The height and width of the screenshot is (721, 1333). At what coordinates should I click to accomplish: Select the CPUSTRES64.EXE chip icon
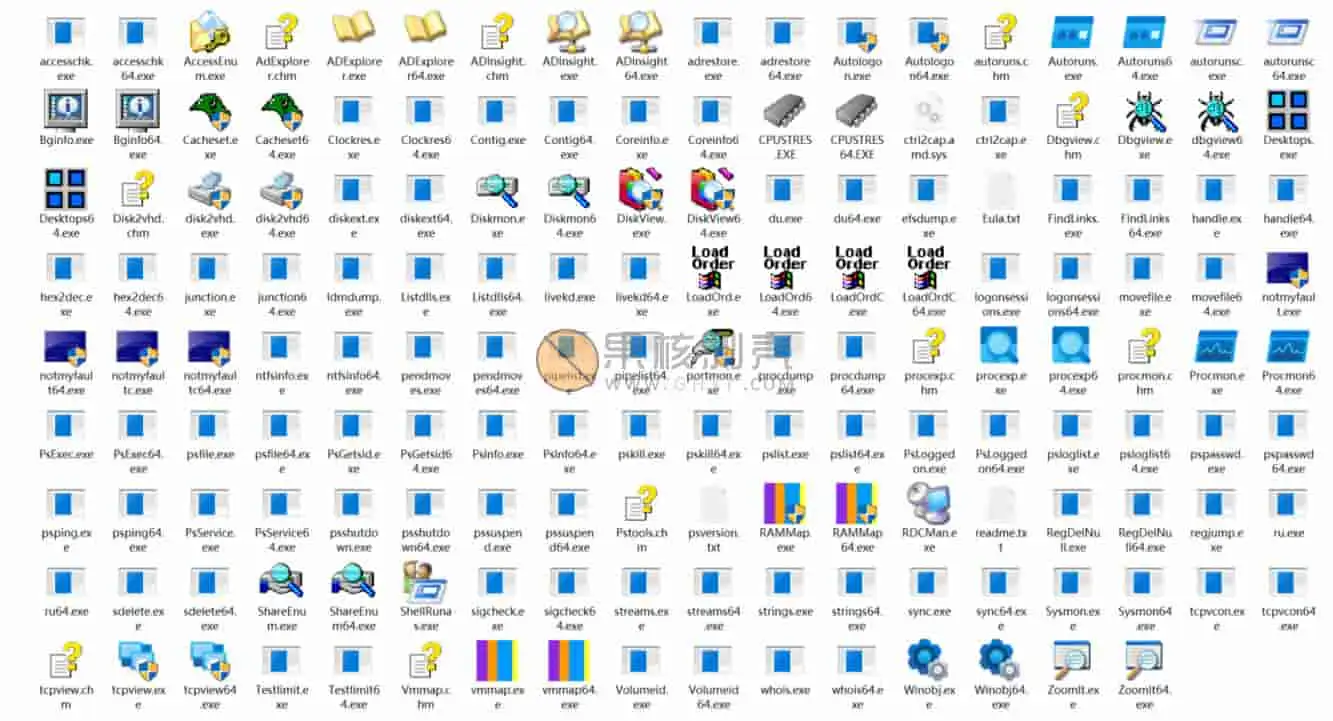857,111
